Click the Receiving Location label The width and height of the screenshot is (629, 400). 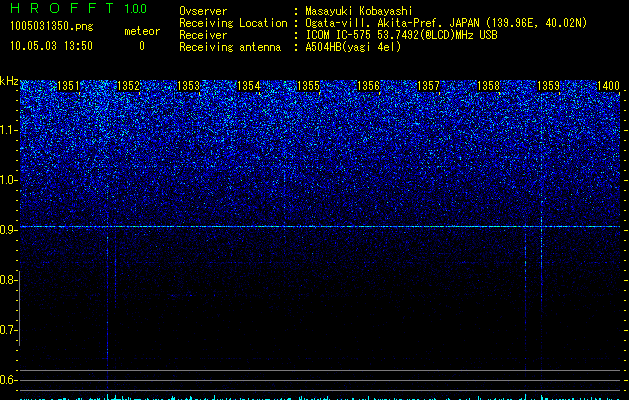[x=233, y=23]
